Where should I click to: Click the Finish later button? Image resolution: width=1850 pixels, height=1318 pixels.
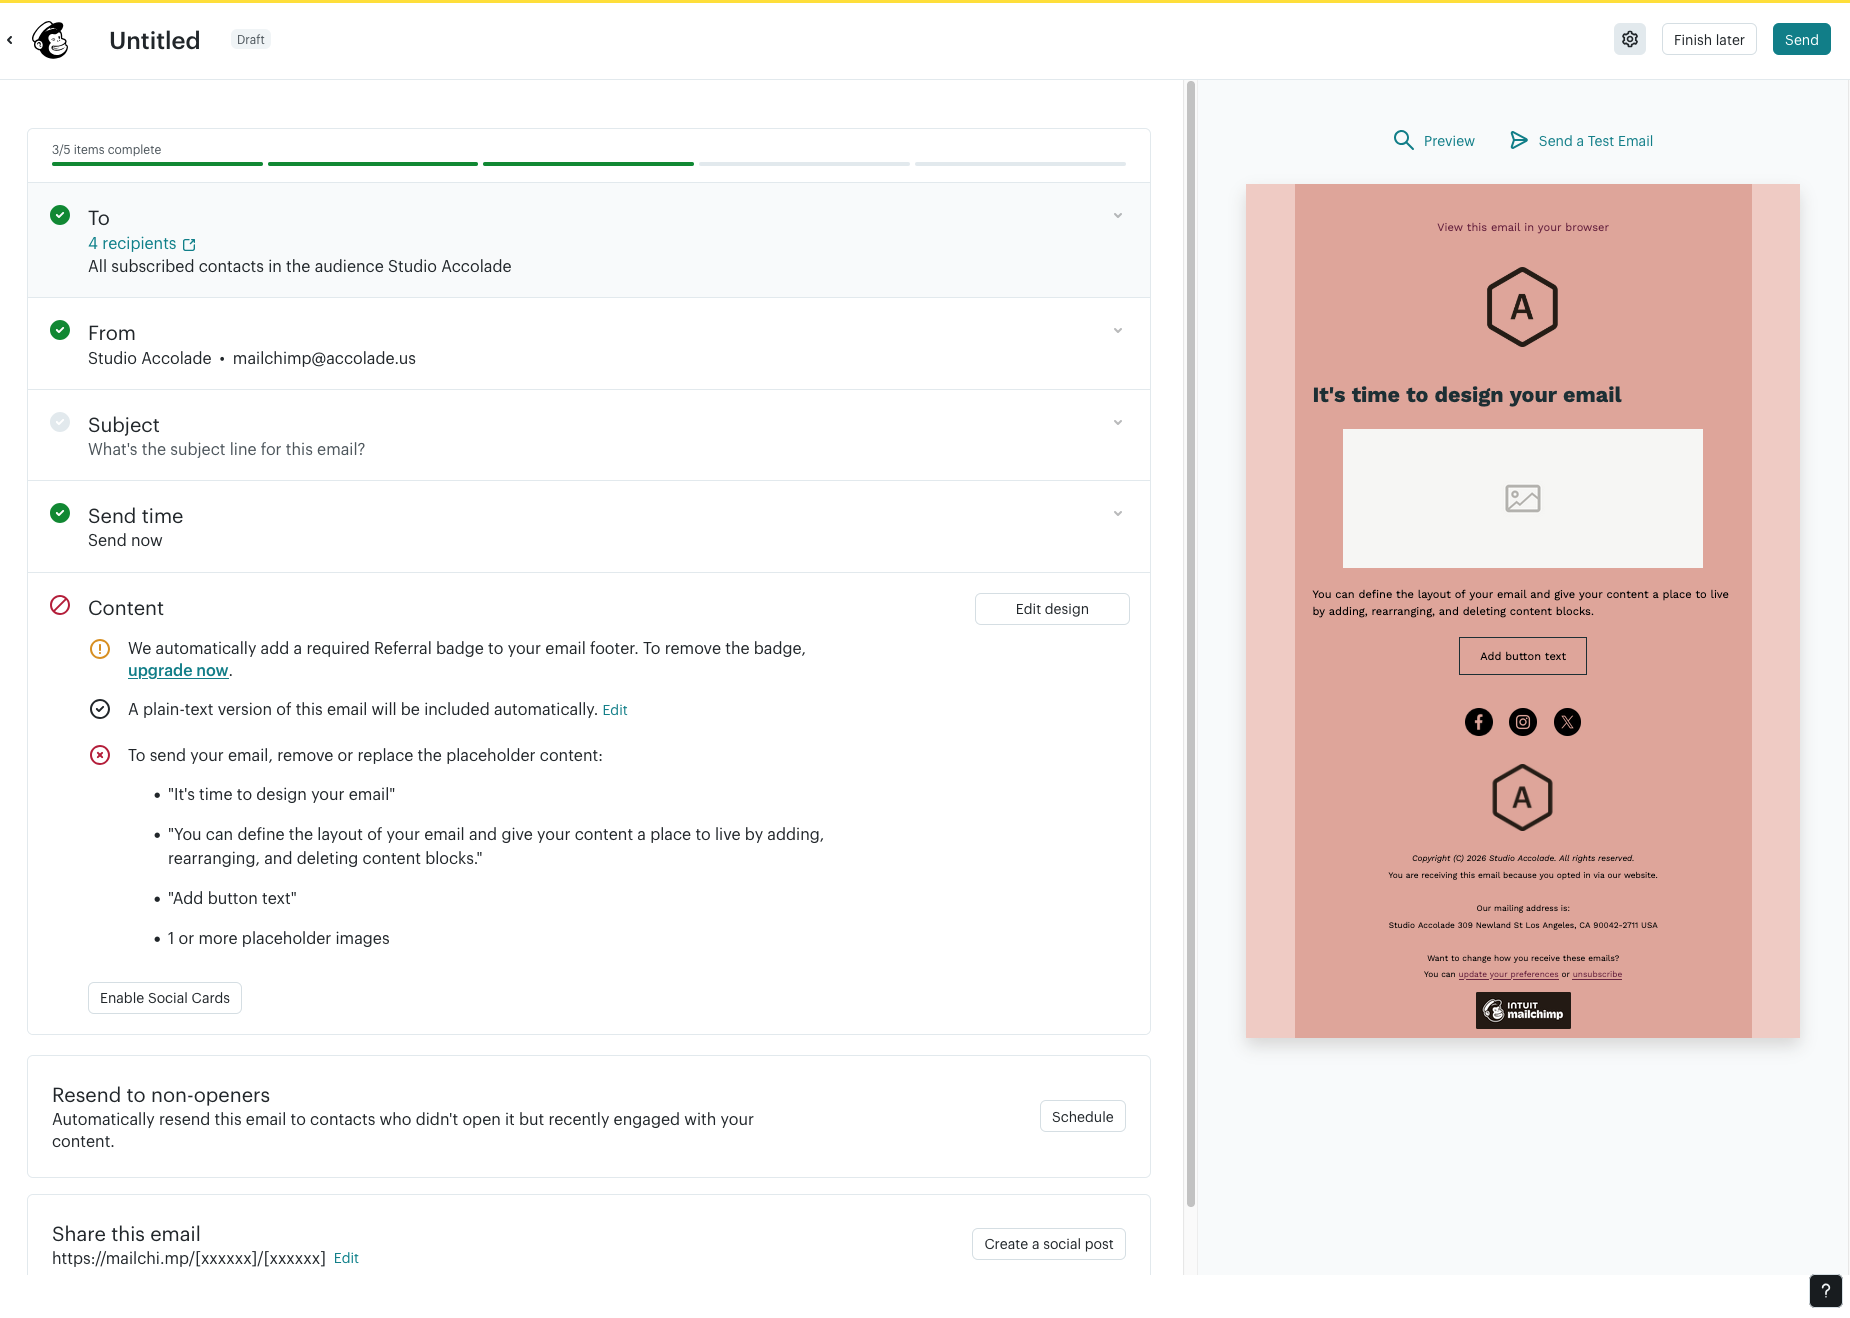(1708, 40)
